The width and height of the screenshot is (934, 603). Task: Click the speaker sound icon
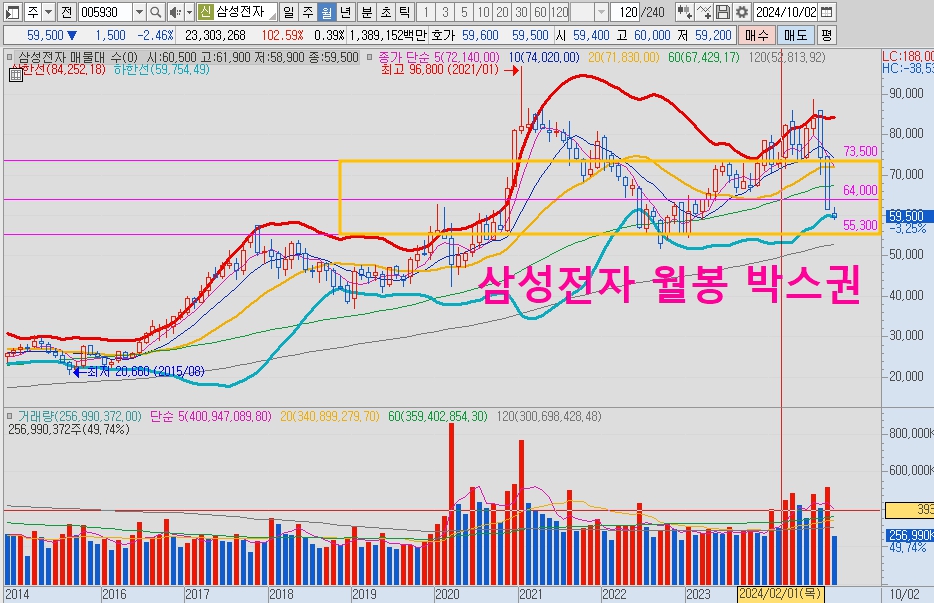[x=175, y=12]
